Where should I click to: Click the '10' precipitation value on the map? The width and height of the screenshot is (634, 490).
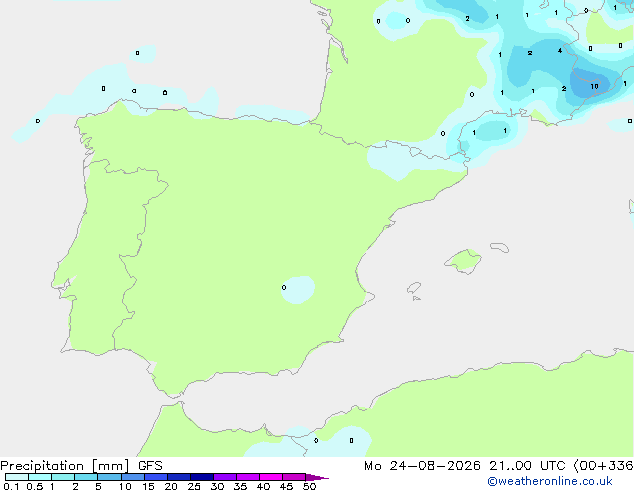594,87
